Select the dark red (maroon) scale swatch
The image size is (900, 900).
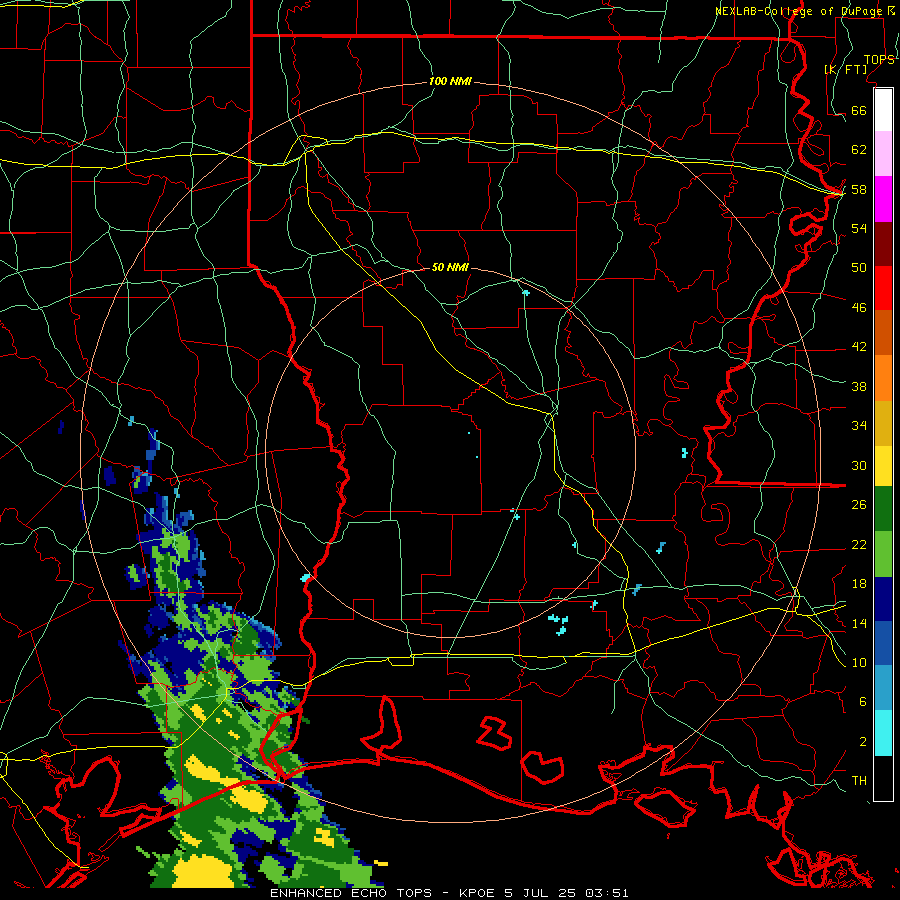[883, 244]
